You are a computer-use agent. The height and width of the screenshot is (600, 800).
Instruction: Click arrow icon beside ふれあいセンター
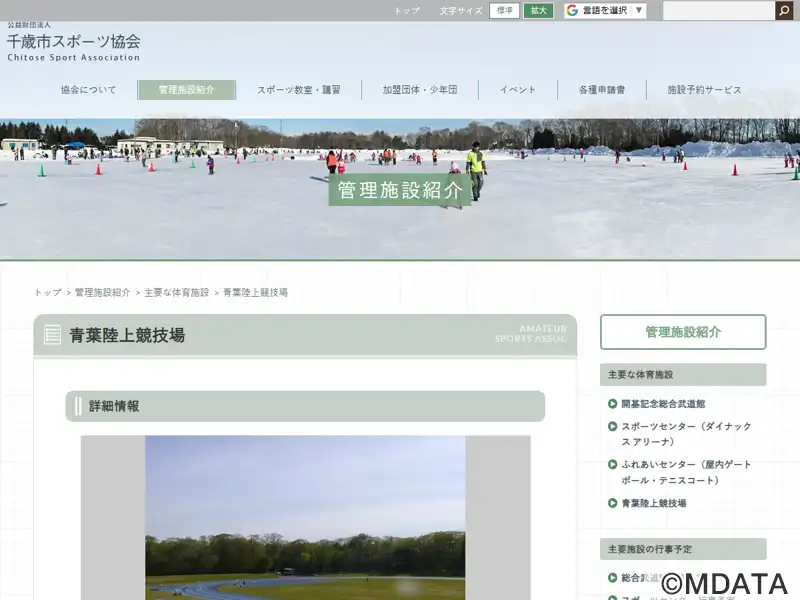pyautogui.click(x=612, y=465)
